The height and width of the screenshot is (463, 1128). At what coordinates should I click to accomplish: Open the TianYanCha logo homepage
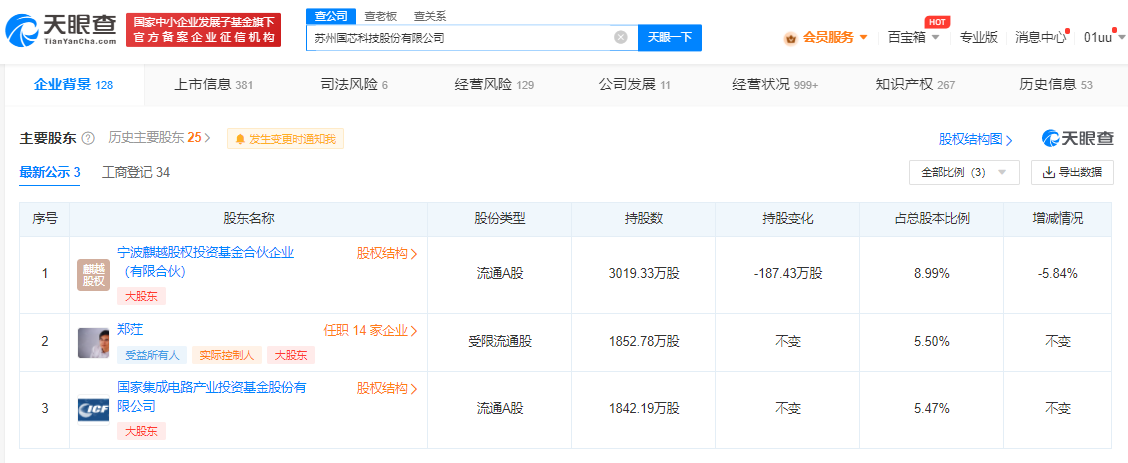tap(60, 30)
